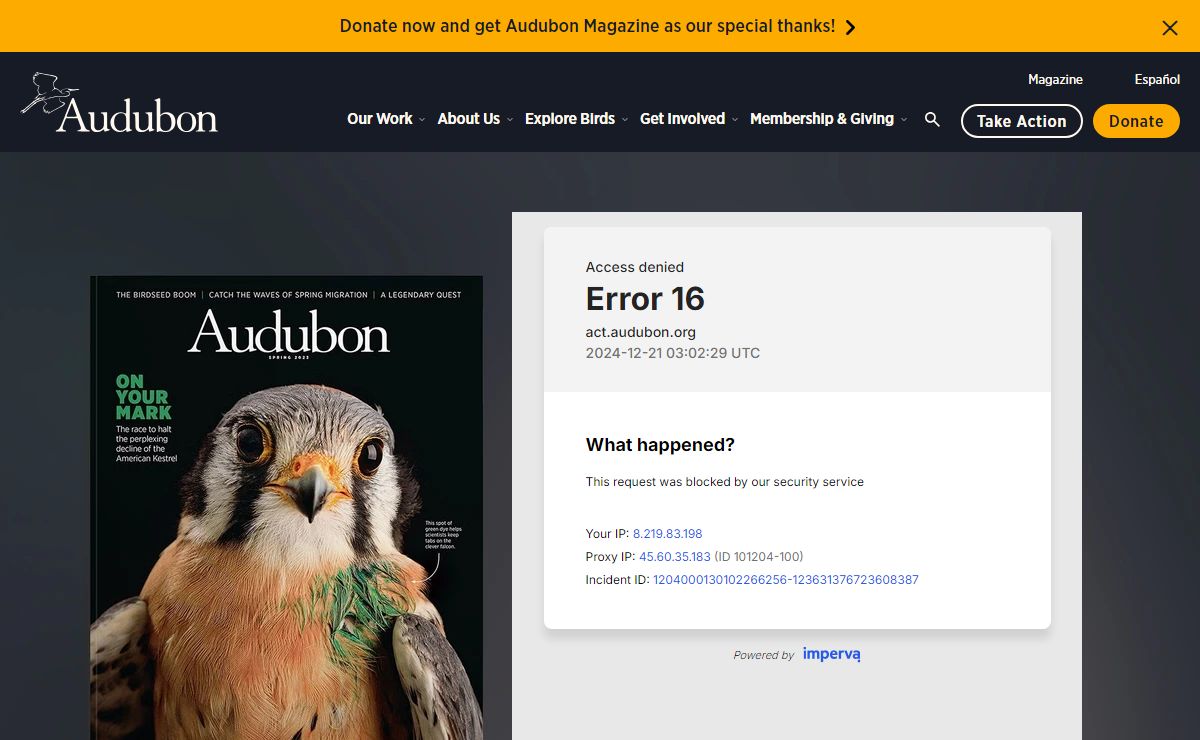Click the ON YOUR MARK cover headline

click(x=144, y=397)
